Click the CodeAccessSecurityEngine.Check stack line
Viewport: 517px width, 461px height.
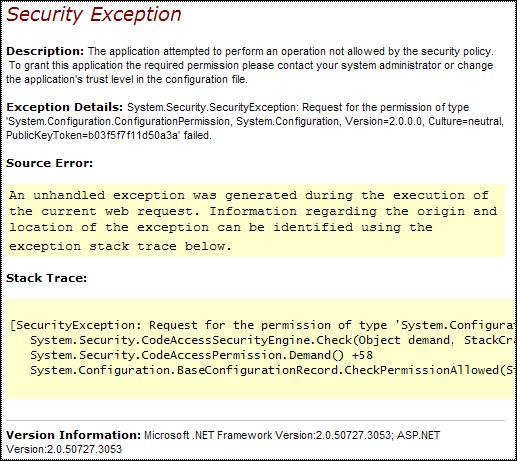point(273,340)
